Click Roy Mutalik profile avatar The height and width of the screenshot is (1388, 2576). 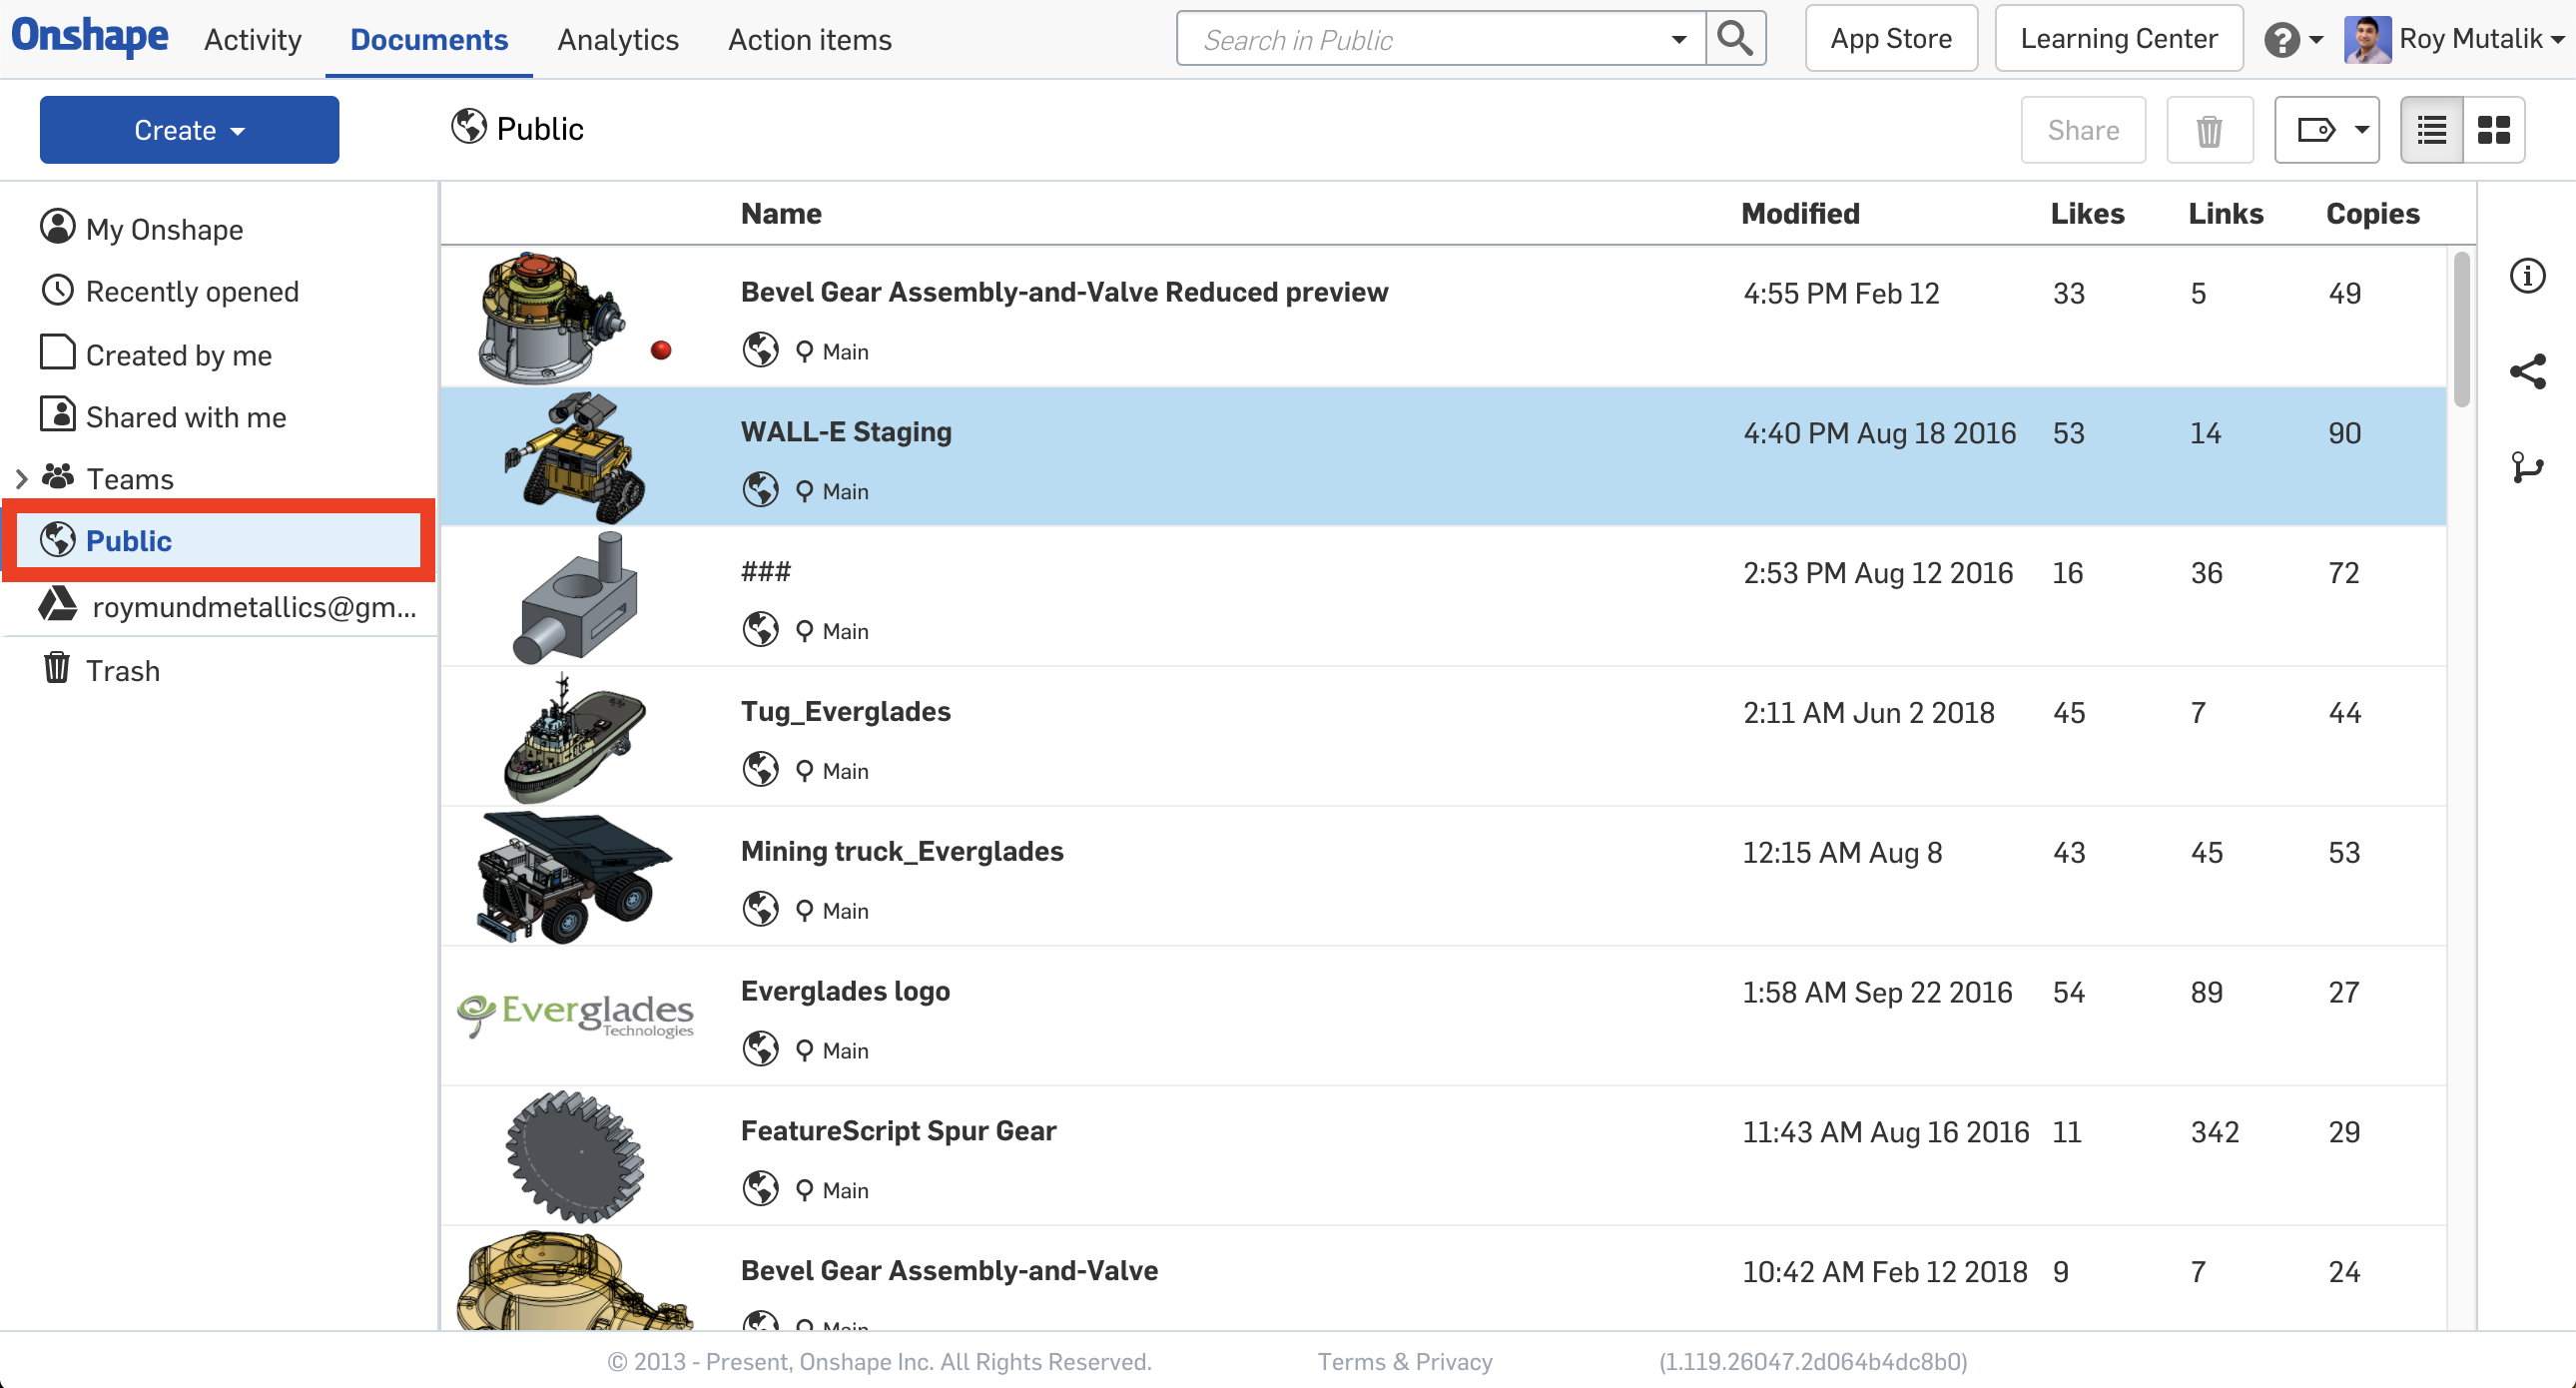(2367, 39)
